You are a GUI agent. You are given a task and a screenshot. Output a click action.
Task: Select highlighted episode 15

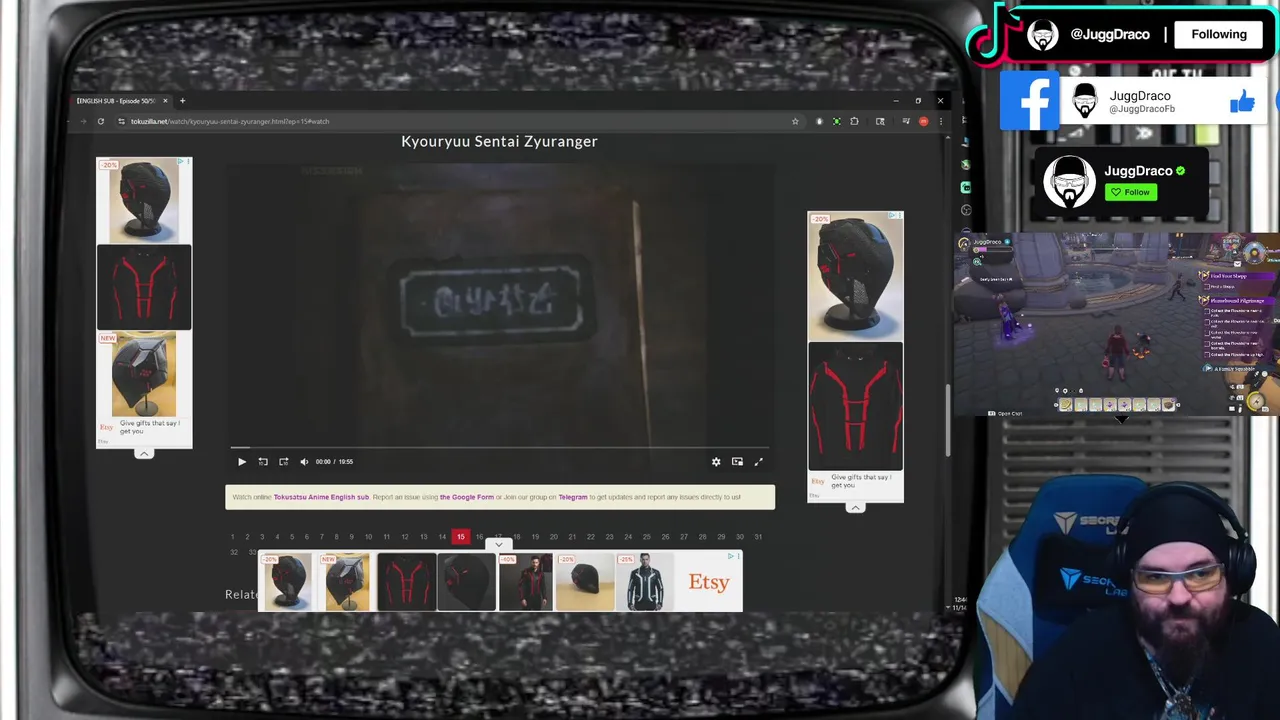click(x=460, y=537)
